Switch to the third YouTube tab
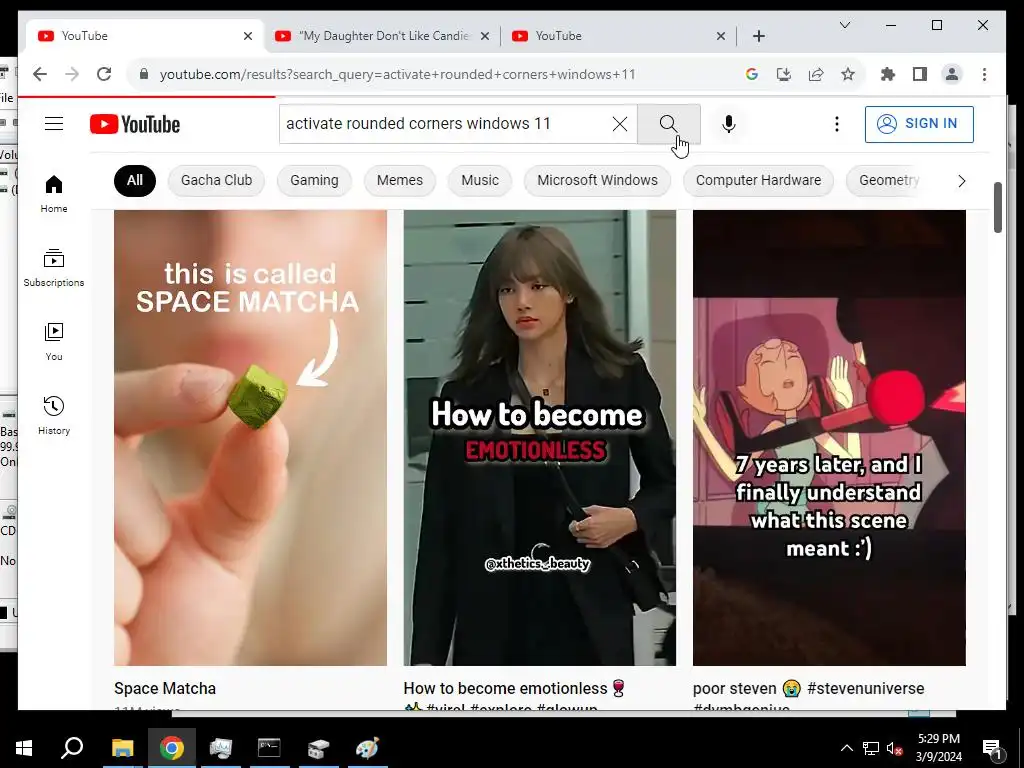 618,36
